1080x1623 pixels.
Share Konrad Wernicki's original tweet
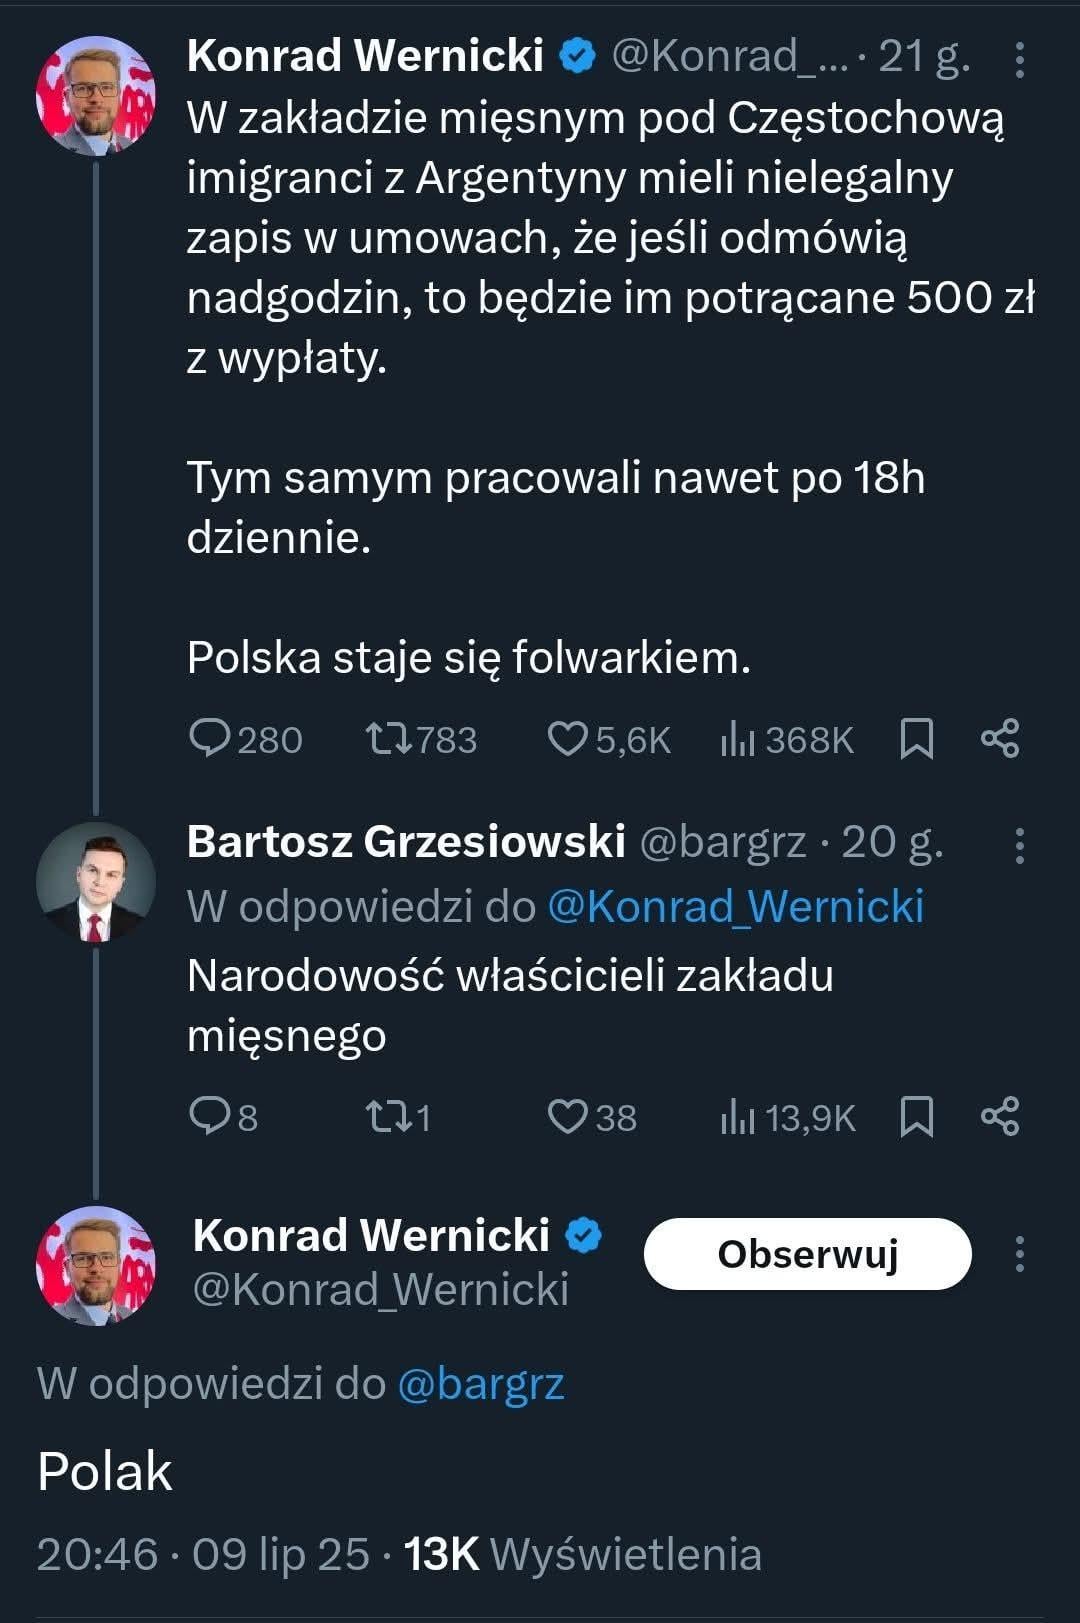[x=1000, y=738]
